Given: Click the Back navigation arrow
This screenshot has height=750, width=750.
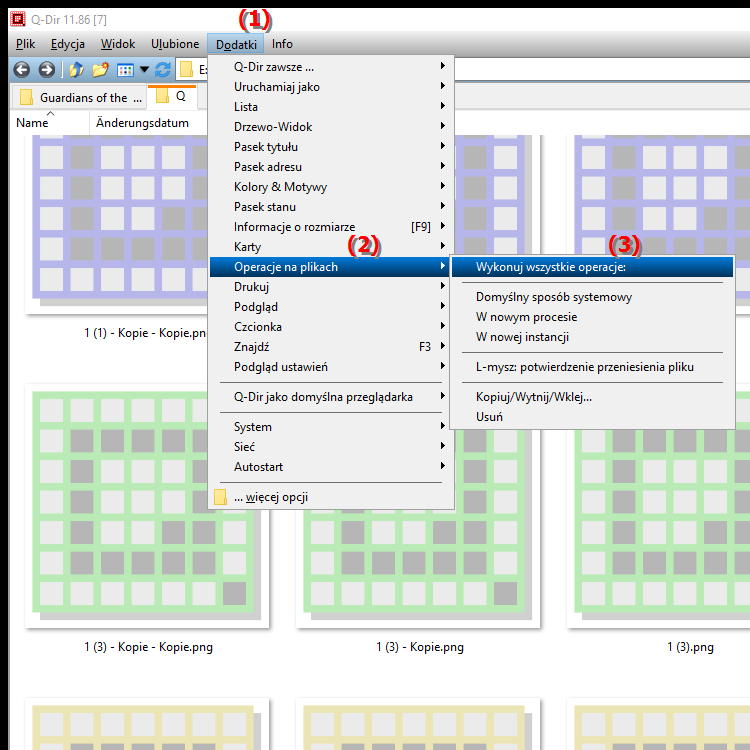Looking at the screenshot, I should pyautogui.click(x=22, y=70).
